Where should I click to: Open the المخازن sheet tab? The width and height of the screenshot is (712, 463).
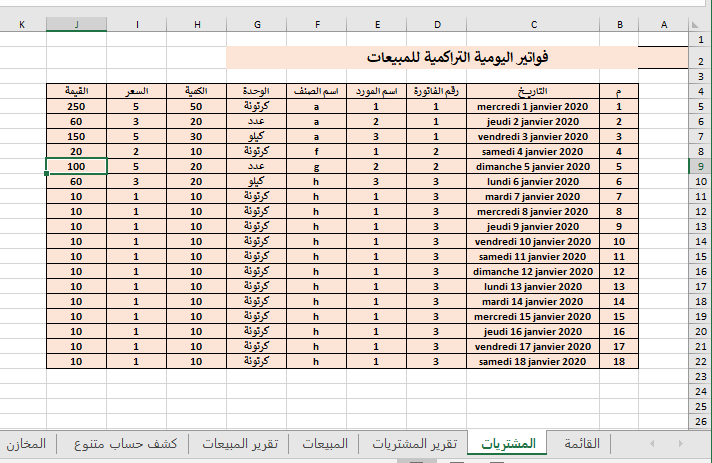[x=26, y=443]
